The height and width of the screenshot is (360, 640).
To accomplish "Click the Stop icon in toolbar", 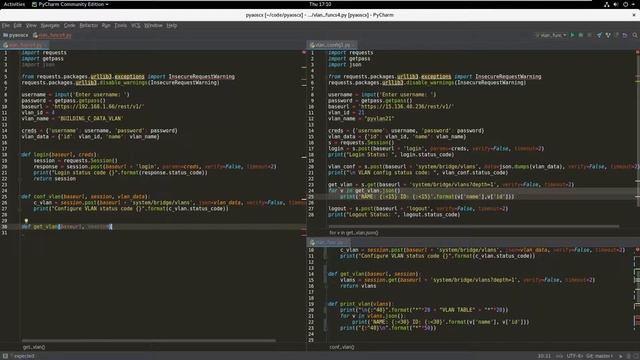I will point(589,36).
